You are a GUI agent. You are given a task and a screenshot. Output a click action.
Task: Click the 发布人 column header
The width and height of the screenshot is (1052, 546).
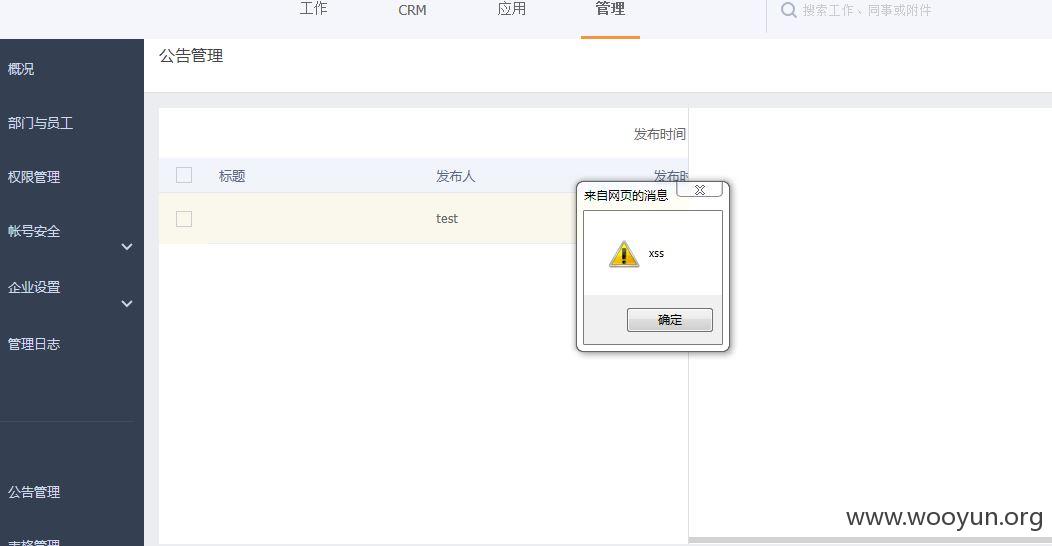456,176
